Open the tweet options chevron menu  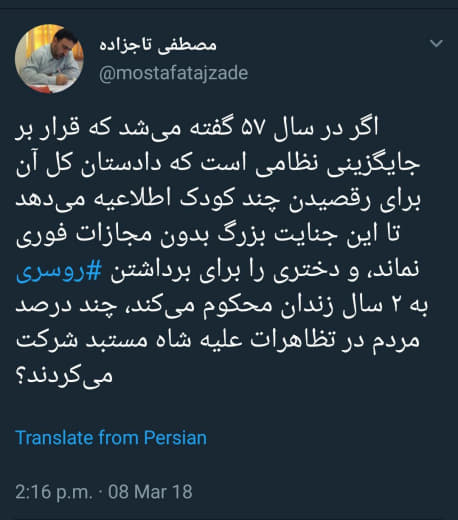[436, 43]
